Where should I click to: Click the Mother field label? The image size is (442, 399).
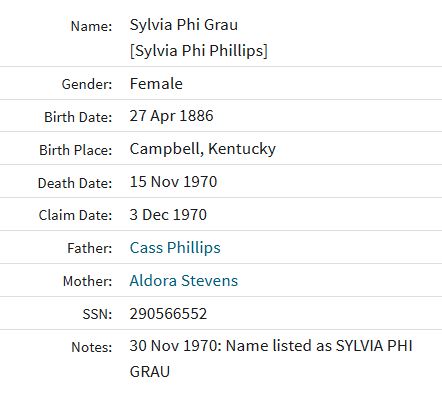(88, 281)
